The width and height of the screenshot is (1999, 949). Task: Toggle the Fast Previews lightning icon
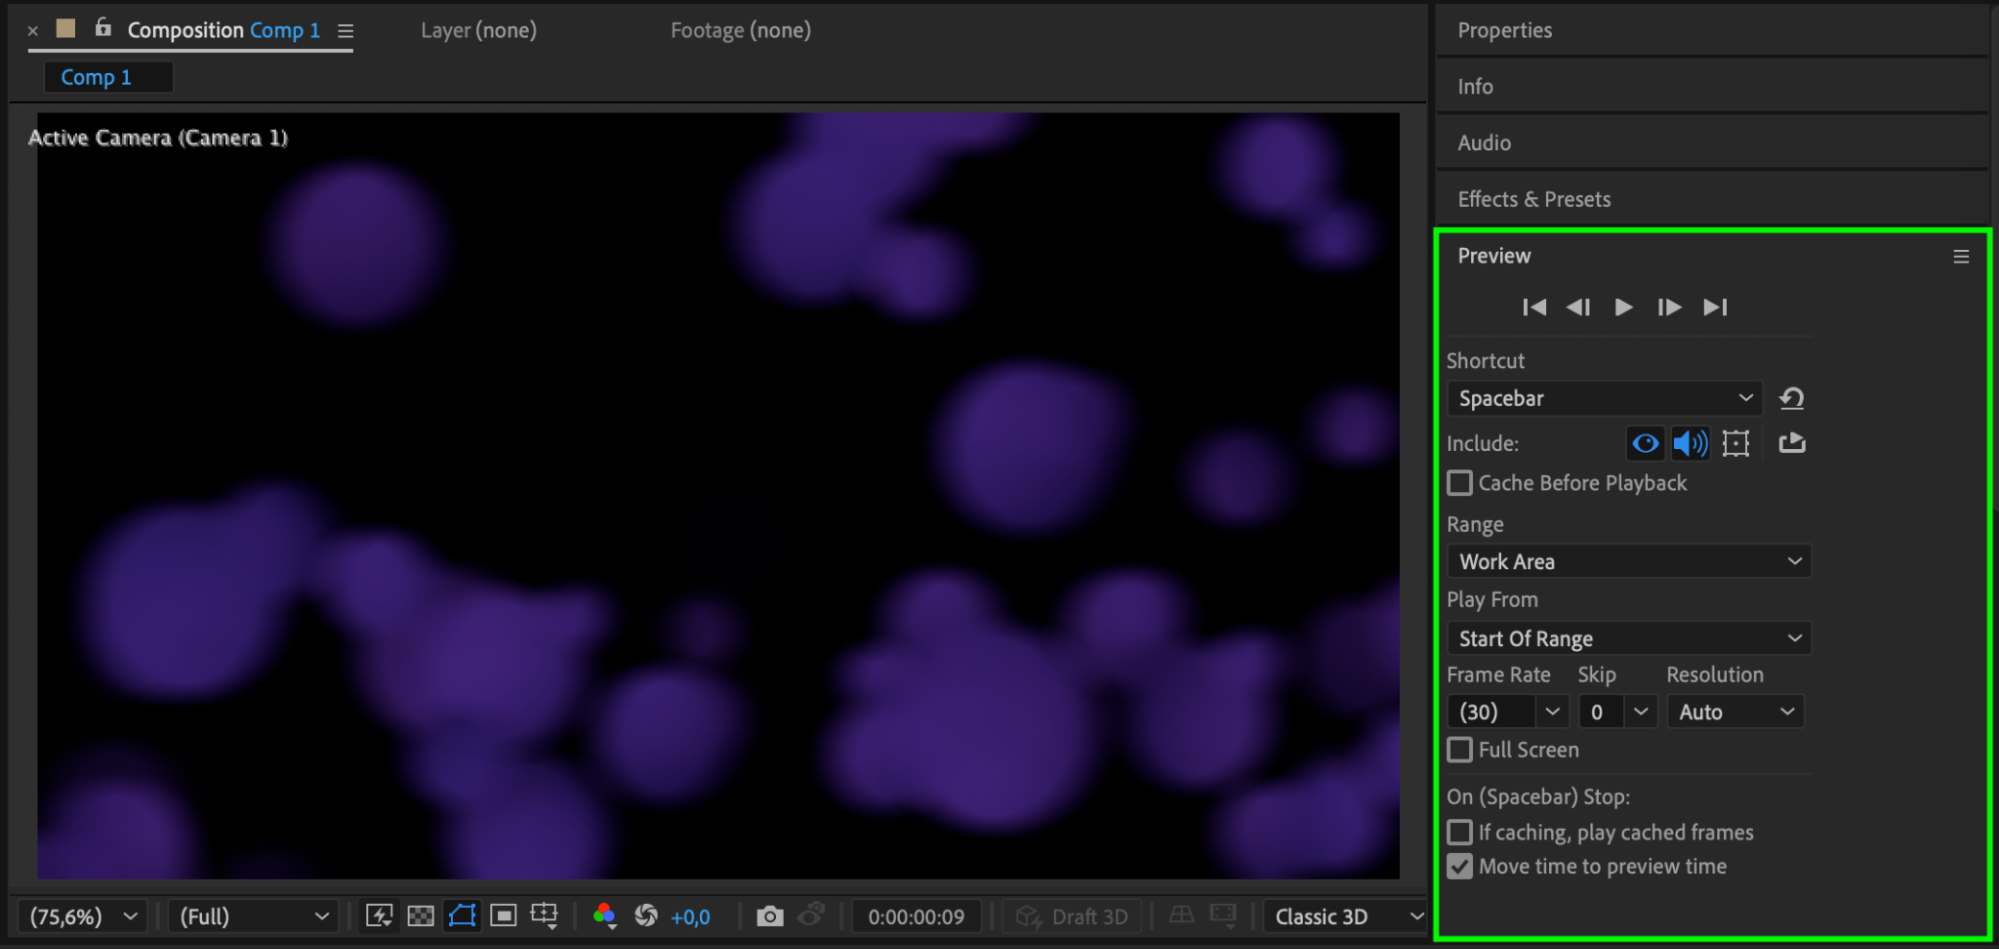(379, 916)
